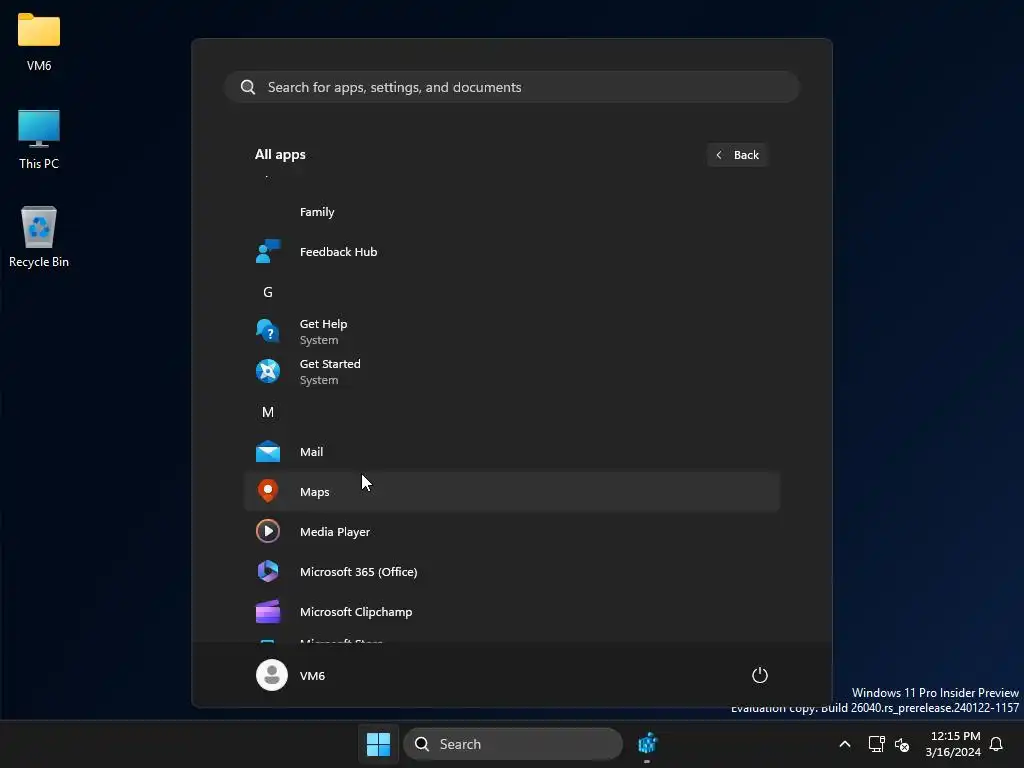Select This PC desktop icon

(x=39, y=139)
